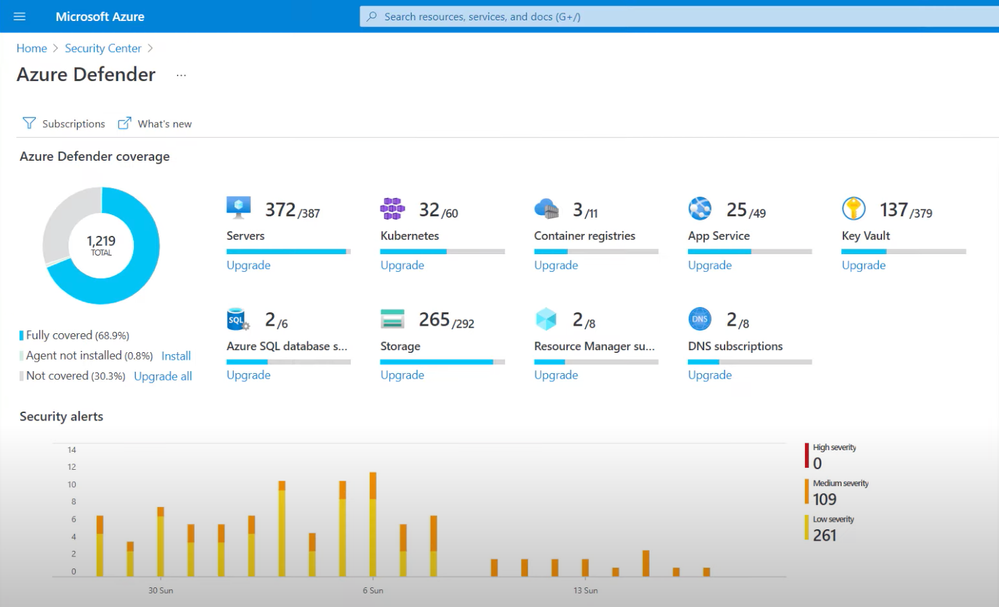Image resolution: width=999 pixels, height=607 pixels.
Task: Click the Fully covered legend swatch
Action: [22, 335]
